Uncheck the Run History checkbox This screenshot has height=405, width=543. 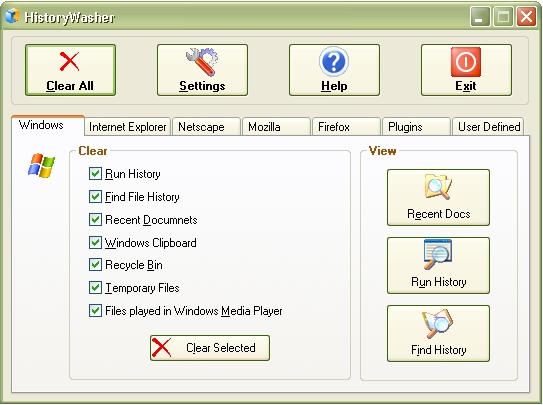95,173
